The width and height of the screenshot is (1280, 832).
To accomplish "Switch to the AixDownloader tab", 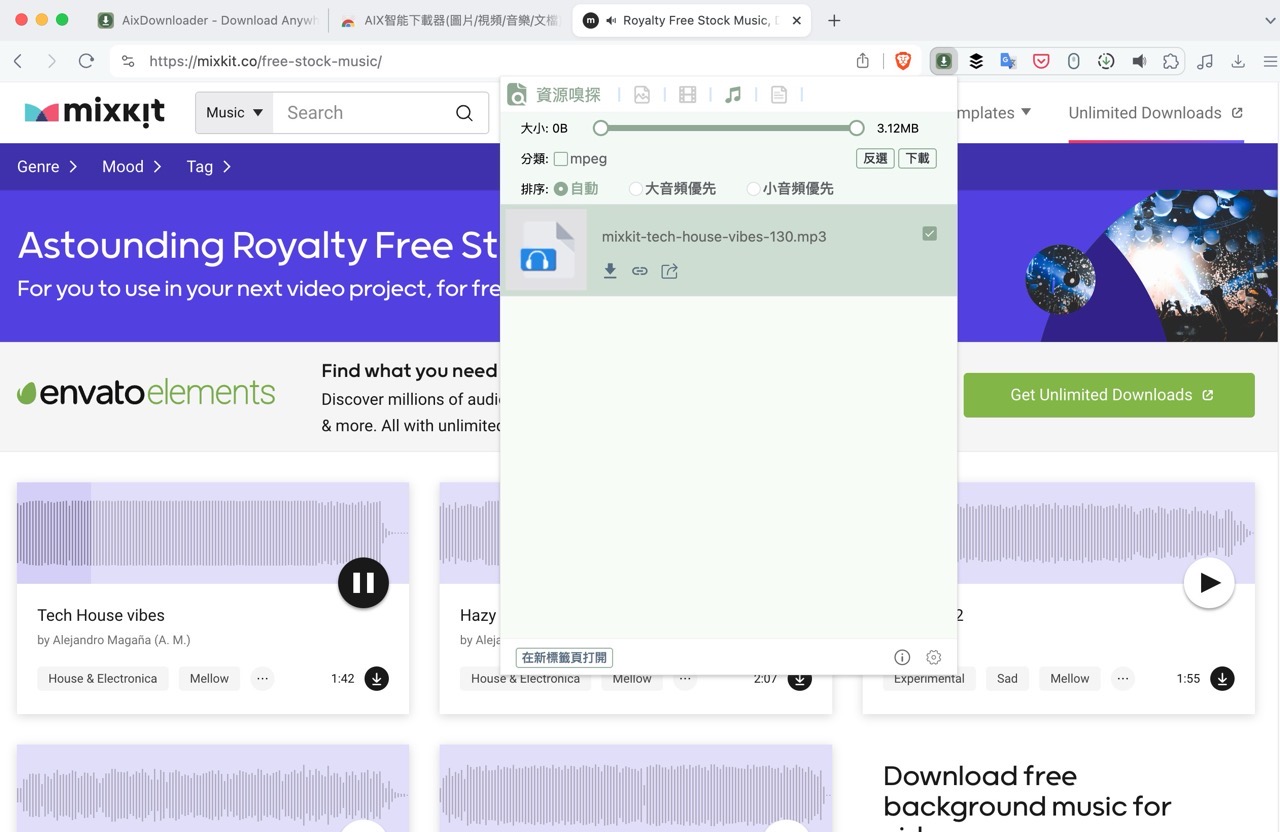I will (208, 20).
